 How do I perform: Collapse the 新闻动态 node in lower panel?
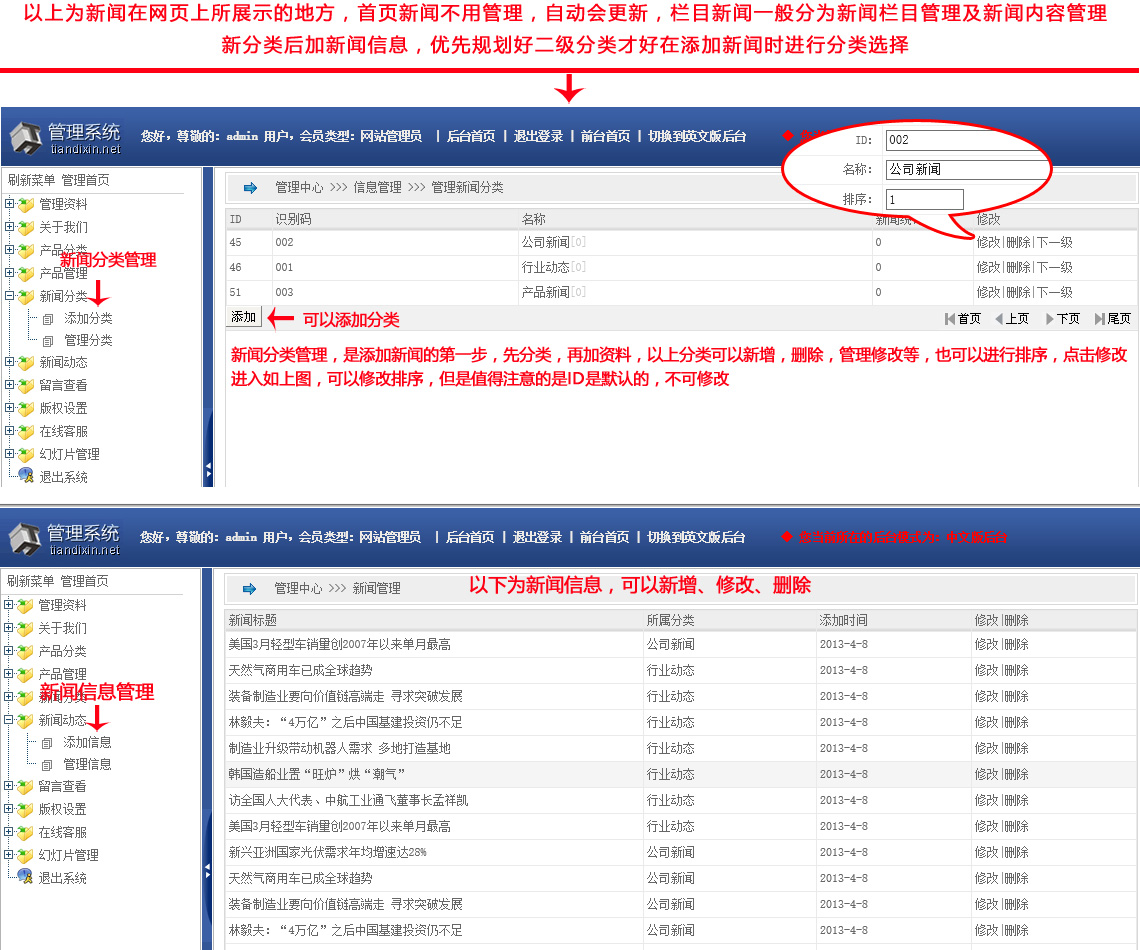pos(9,718)
